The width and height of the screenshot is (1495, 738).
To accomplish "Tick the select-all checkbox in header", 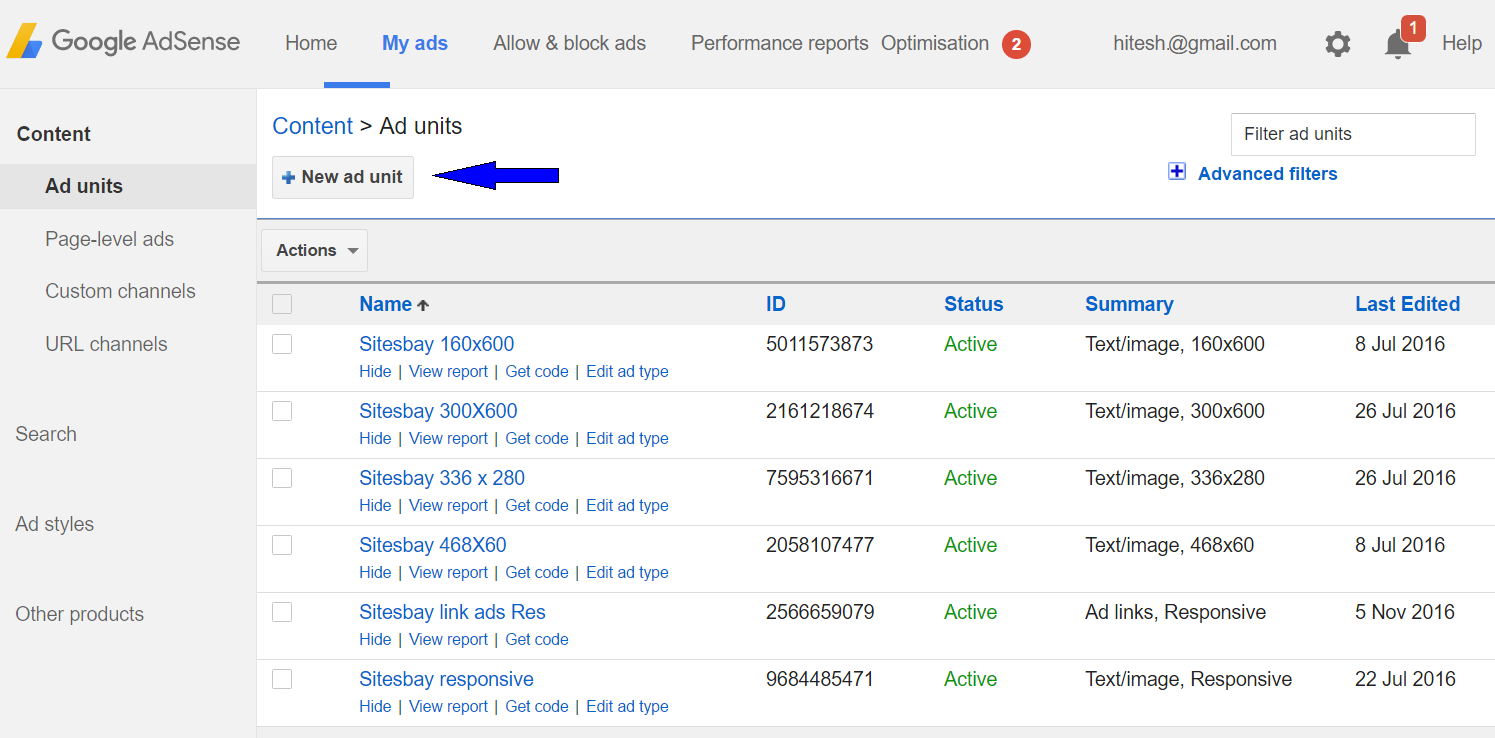I will tap(282, 304).
